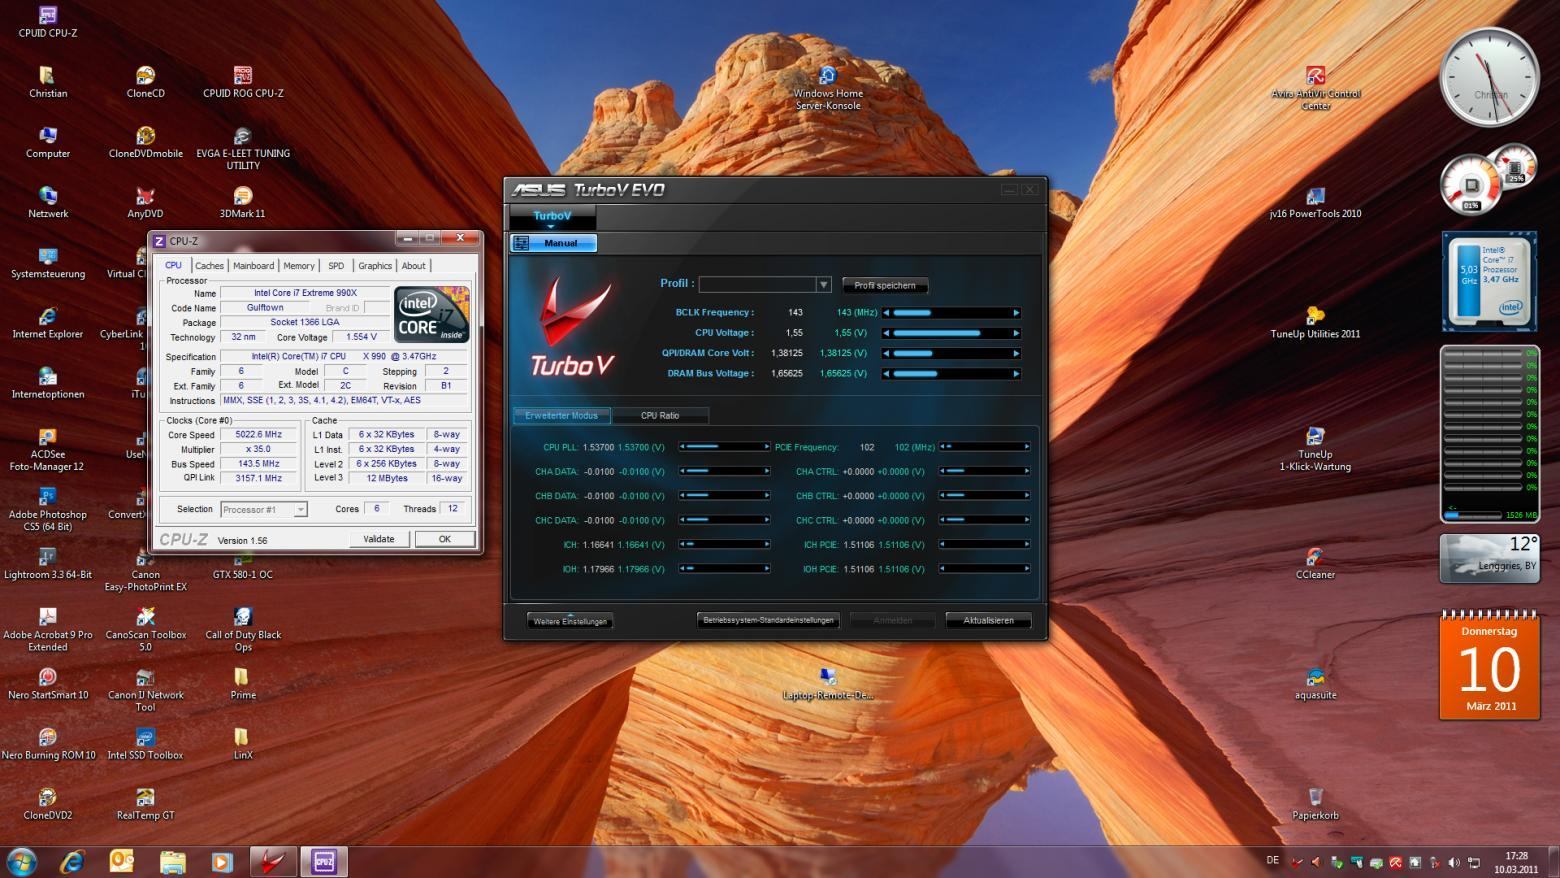Open Adobe Acrobat 9 Pro Extended icon
Viewport: 1560px width, 878px height.
[x=47, y=629]
